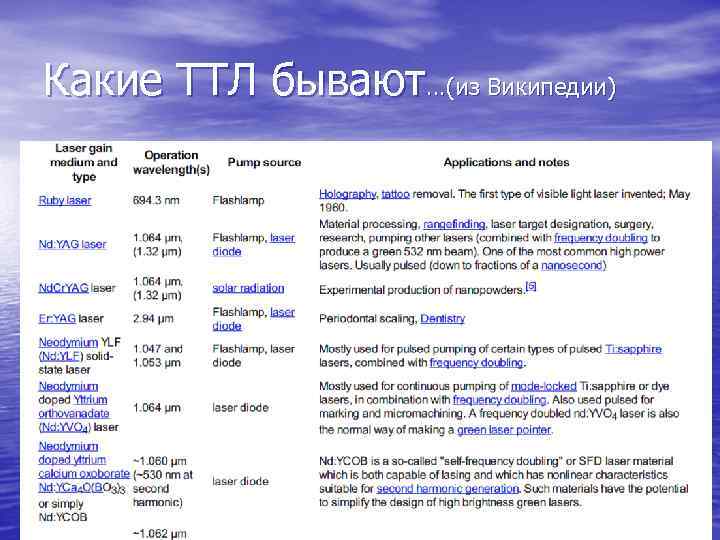The width and height of the screenshot is (720, 540).
Task: Open the (Nd:YVO4) link
Action: point(64,428)
